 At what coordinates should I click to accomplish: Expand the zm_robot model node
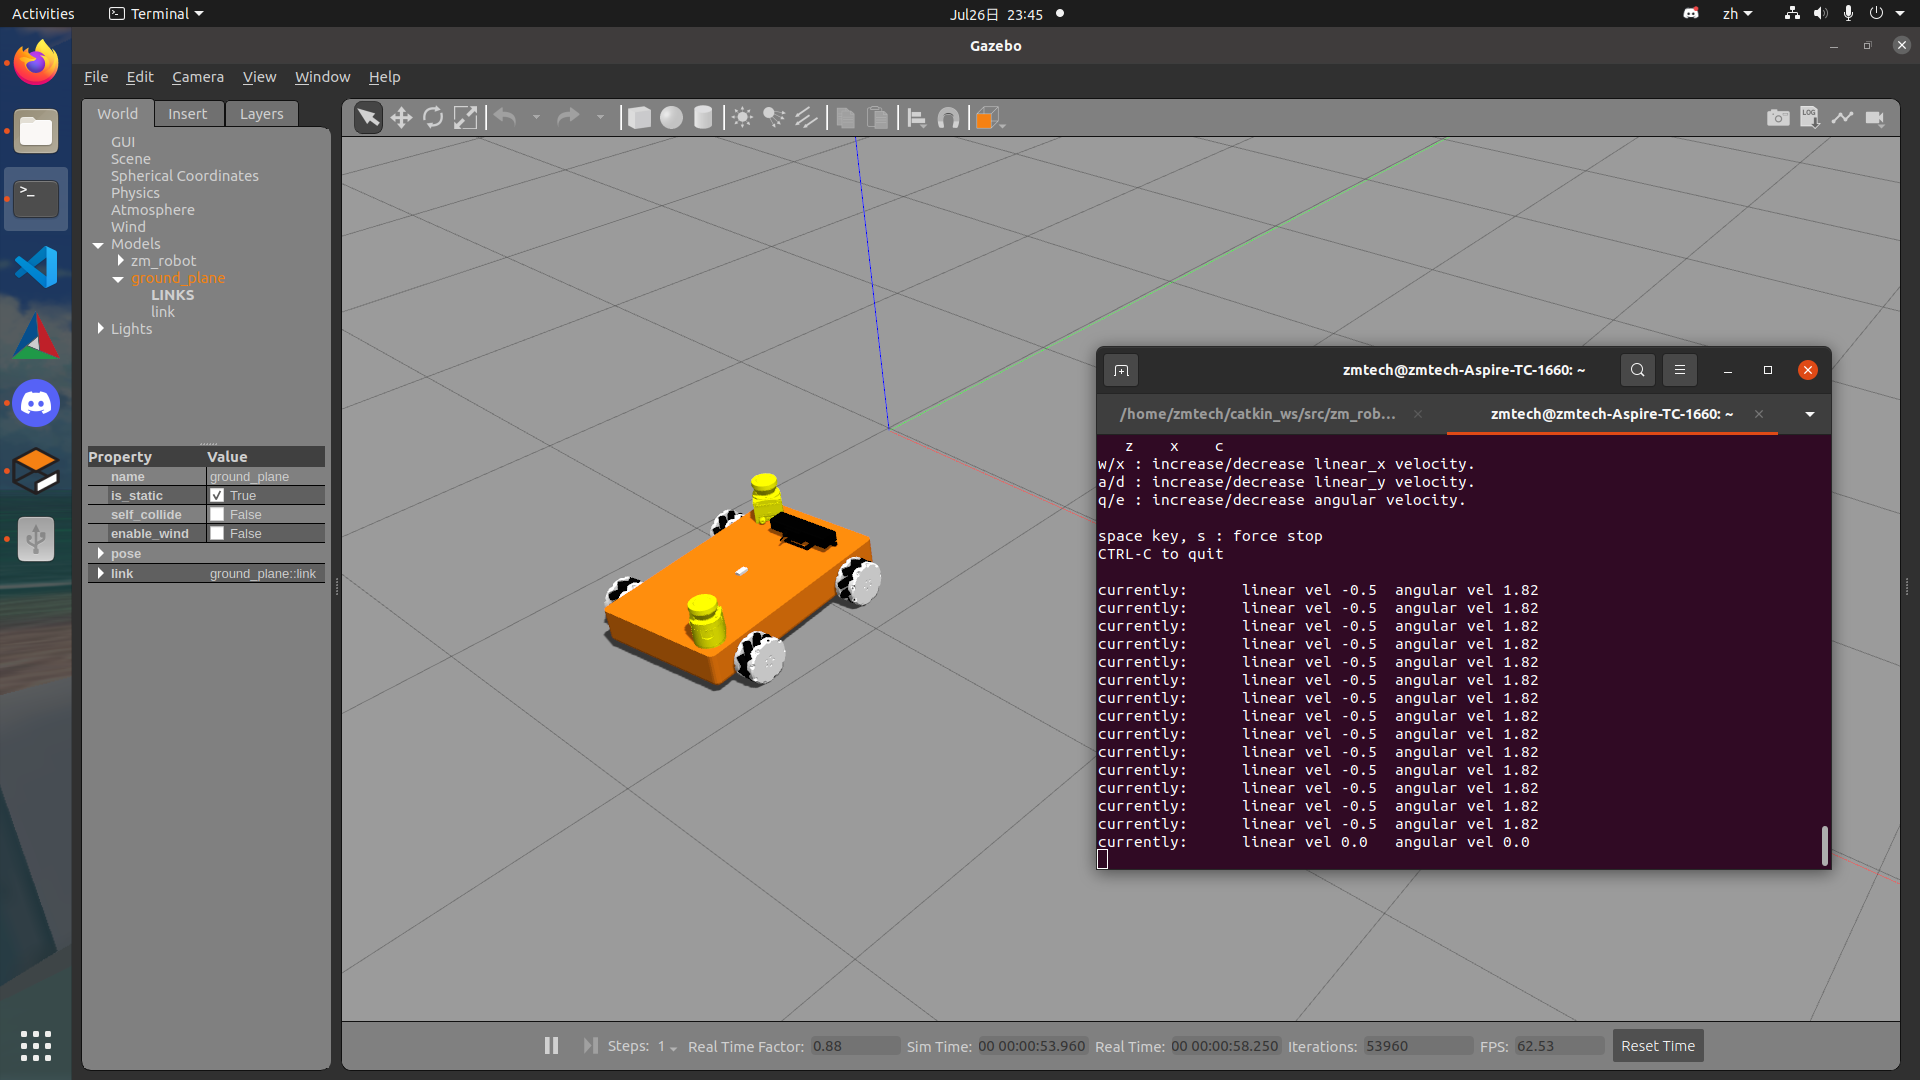(120, 260)
